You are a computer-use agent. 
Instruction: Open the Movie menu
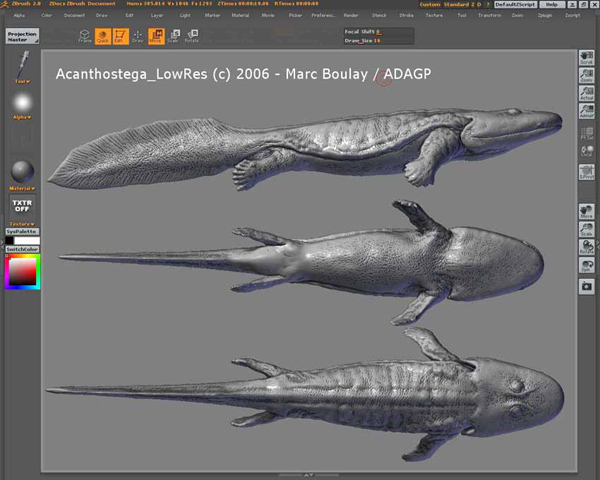[268, 15]
